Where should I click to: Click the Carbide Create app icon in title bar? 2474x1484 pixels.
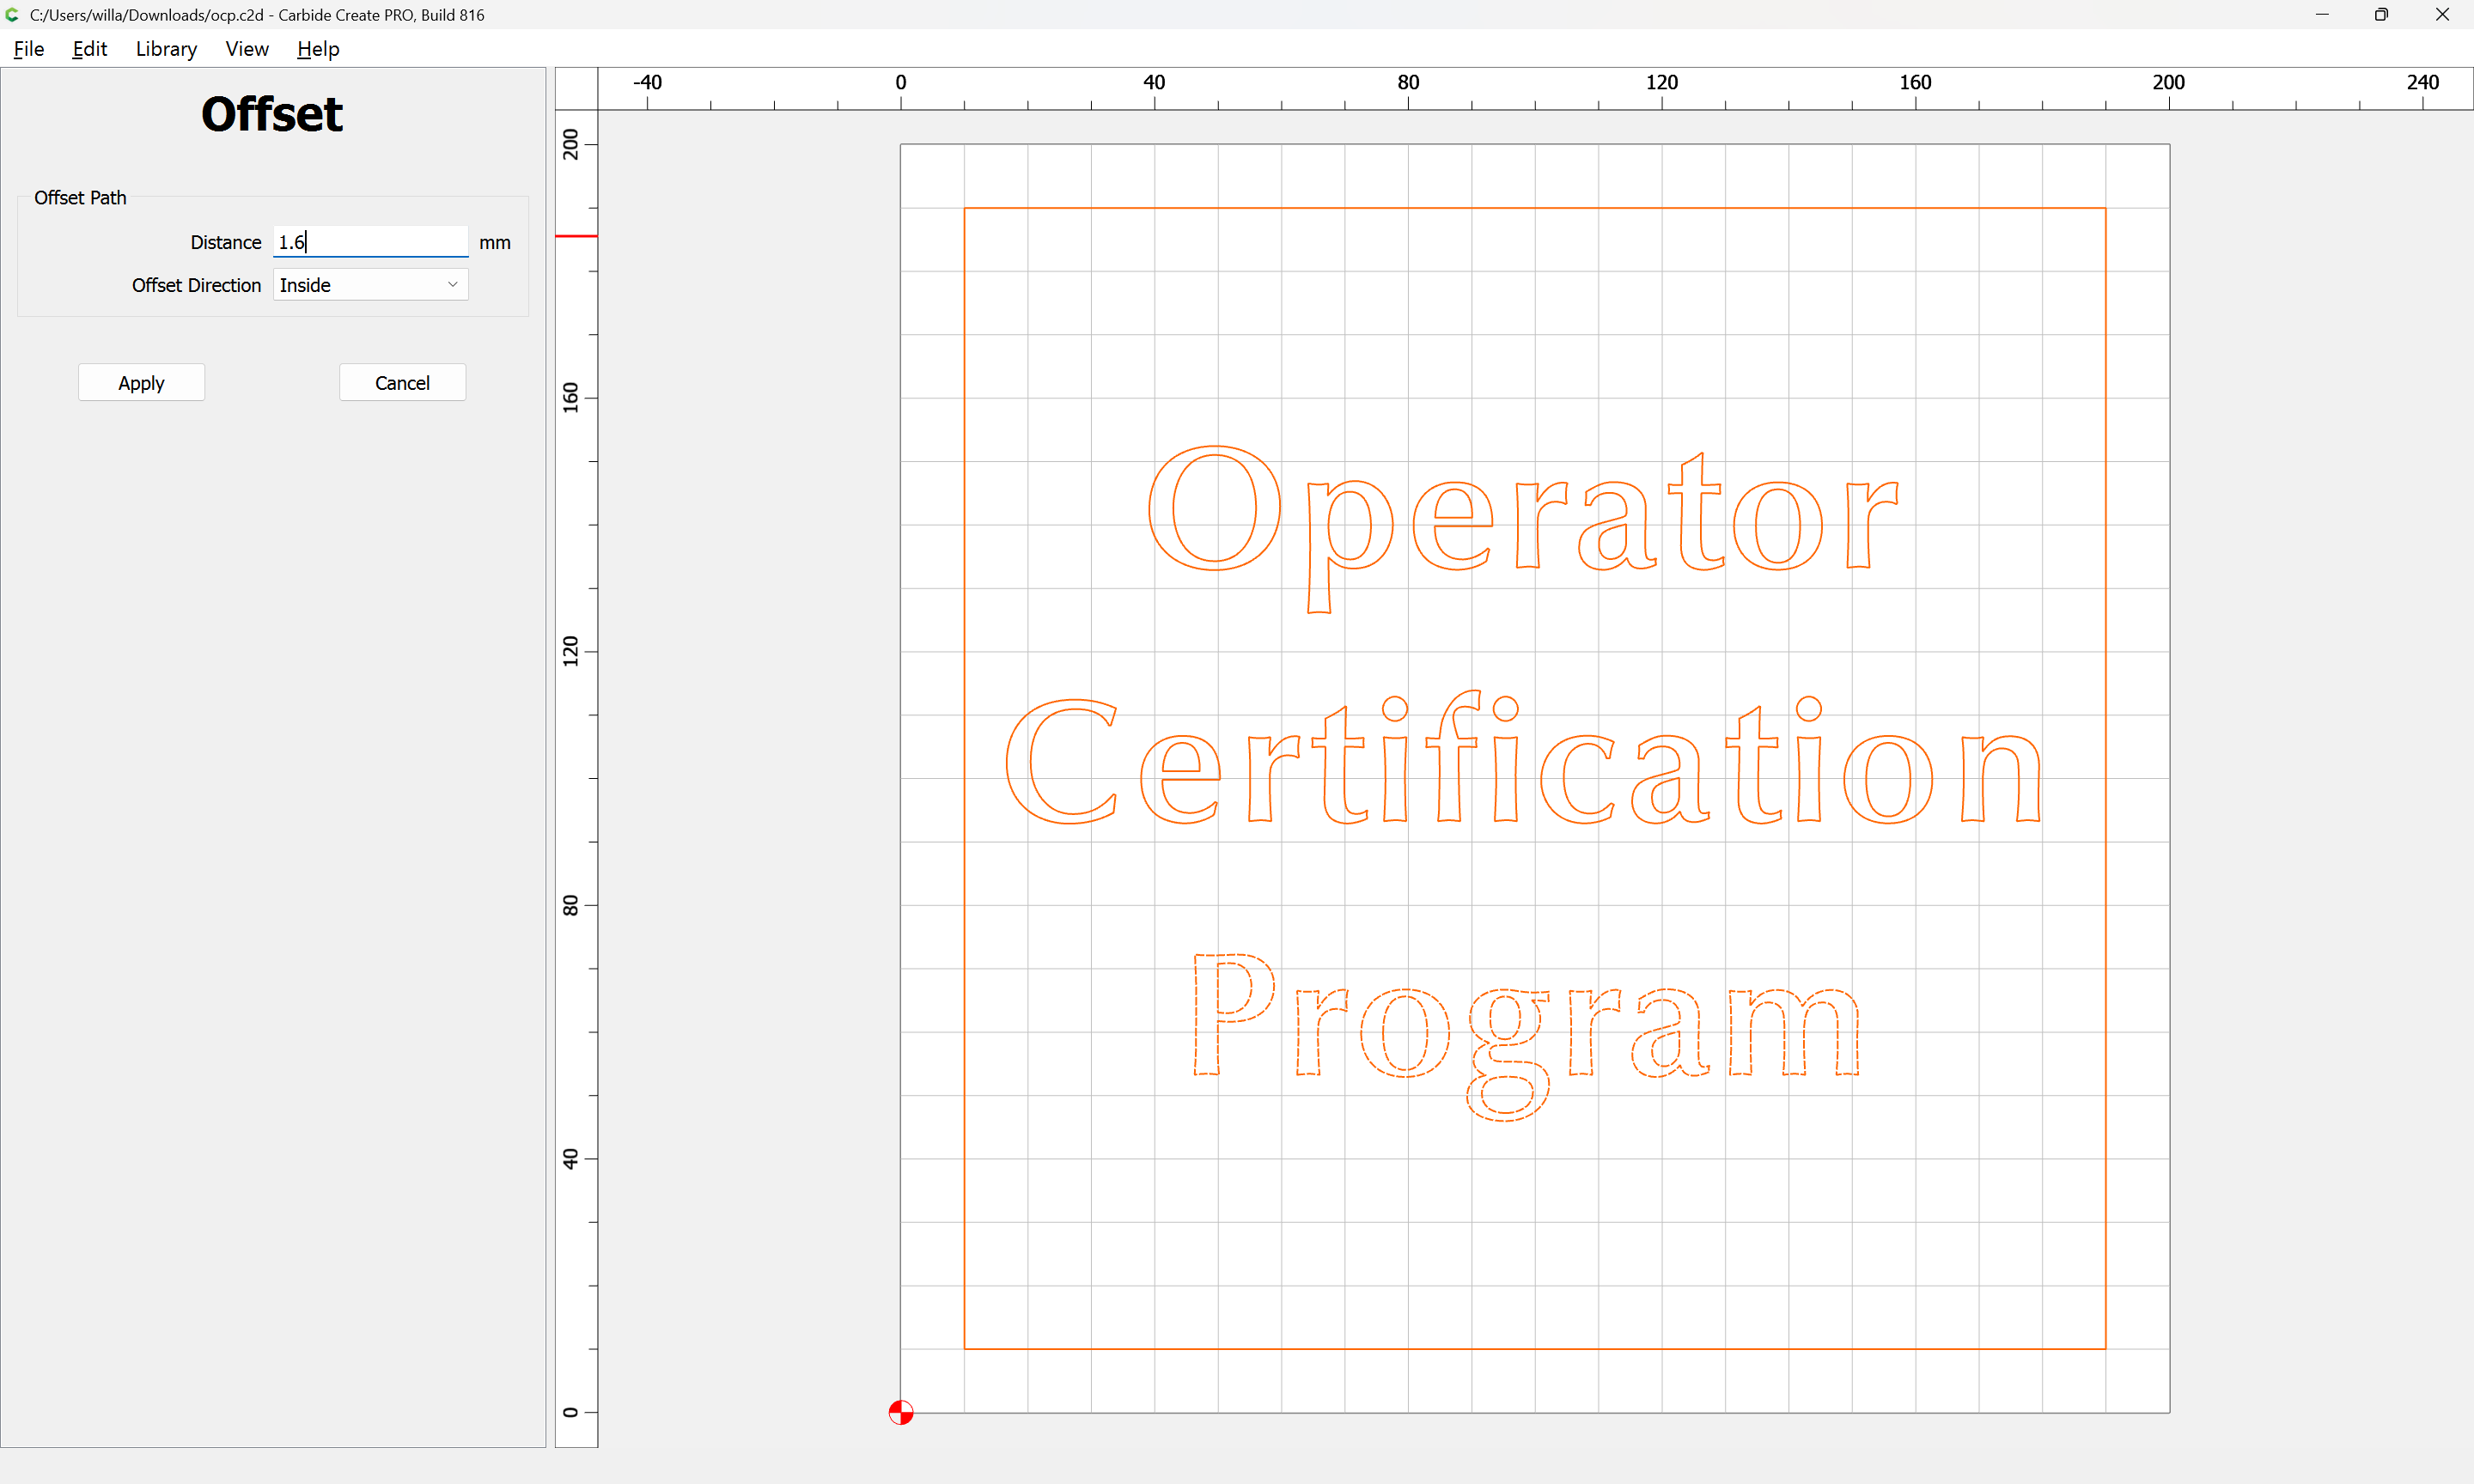click(12, 15)
